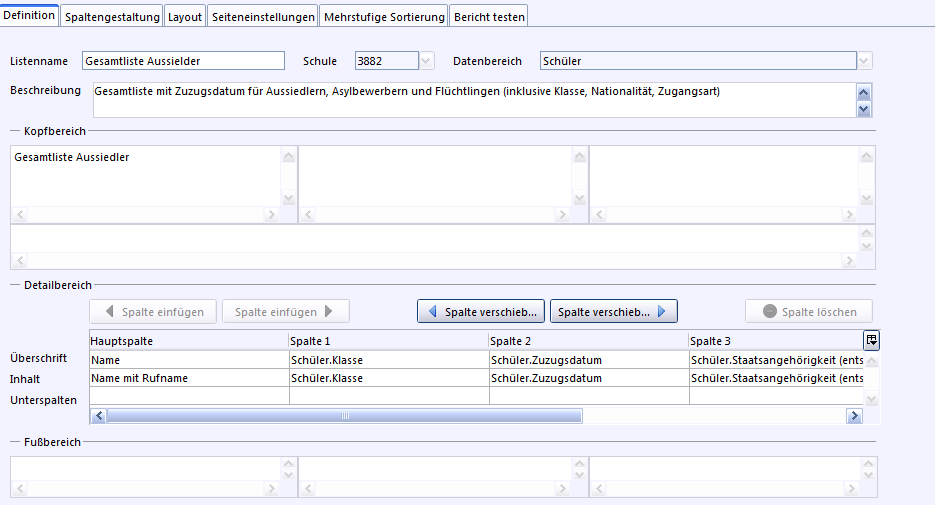Click the left Fußbereich text box
Screen dimensions: 935x505
tap(145, 469)
